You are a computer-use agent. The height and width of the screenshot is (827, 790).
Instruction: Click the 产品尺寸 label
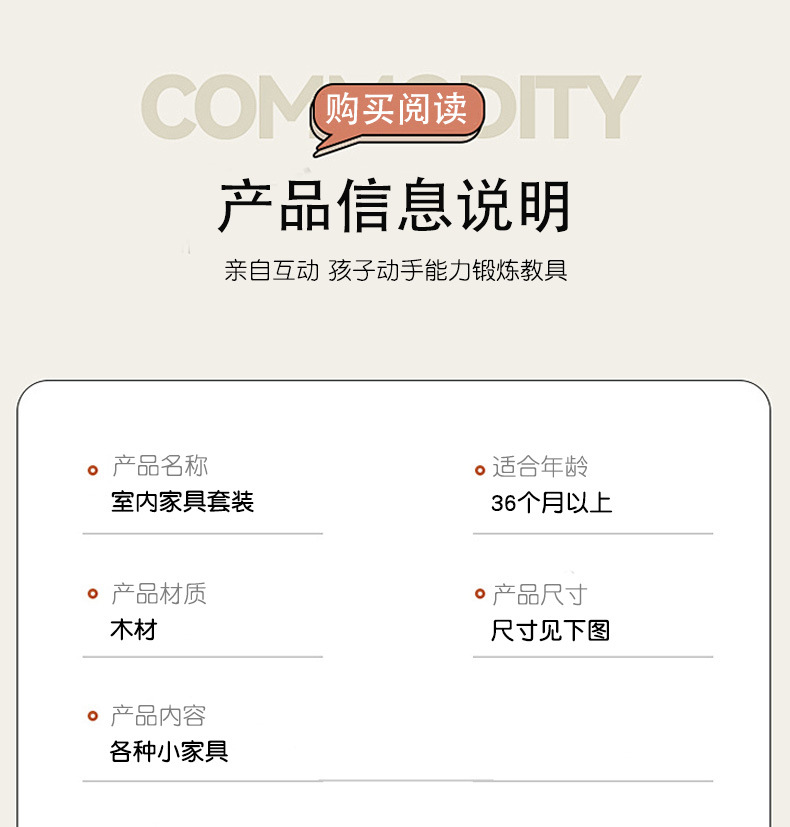(539, 595)
